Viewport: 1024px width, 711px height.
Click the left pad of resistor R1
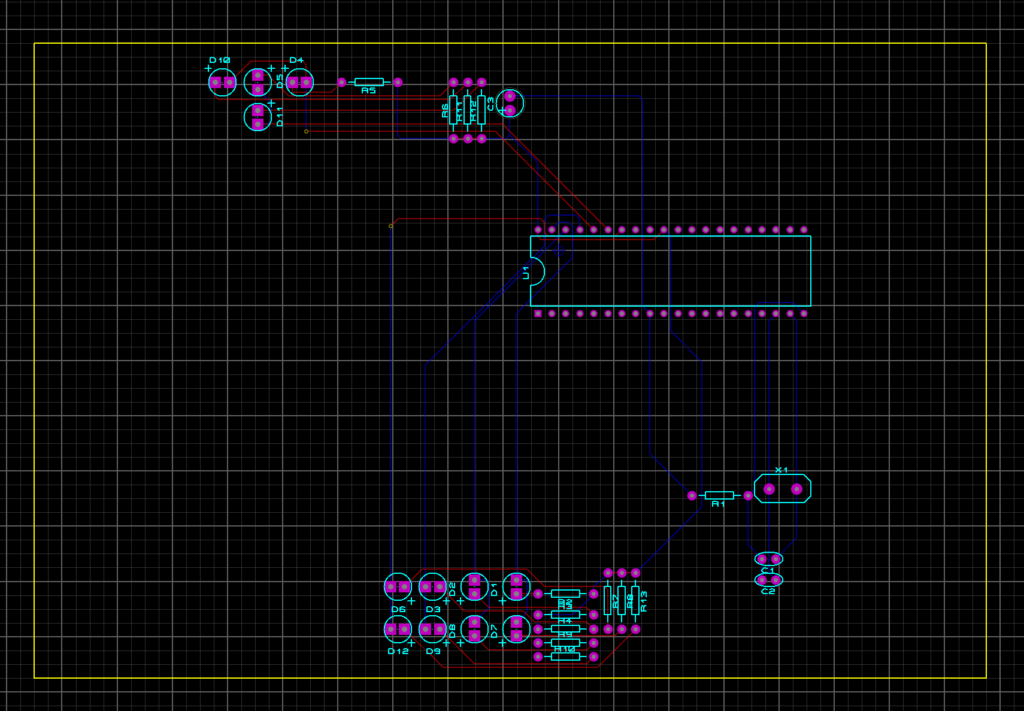coord(692,495)
